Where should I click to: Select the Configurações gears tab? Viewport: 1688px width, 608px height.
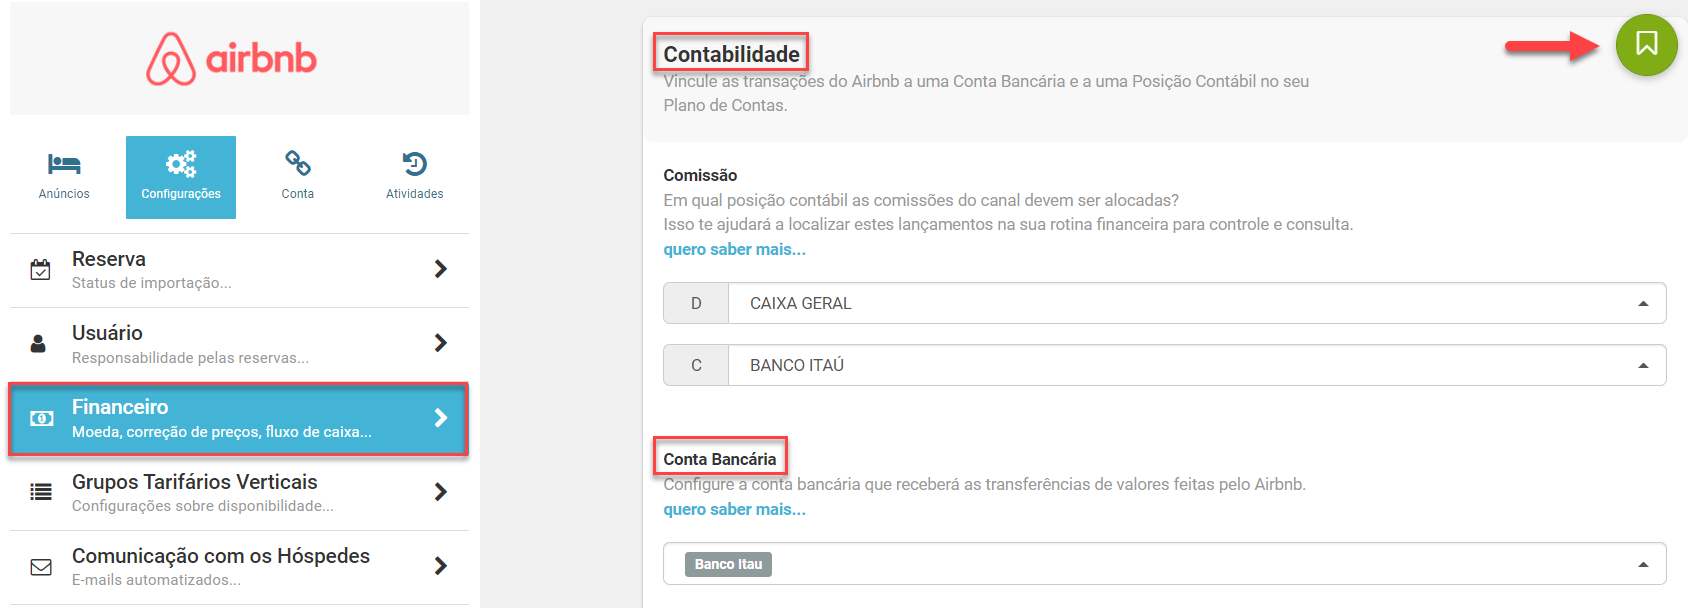click(x=181, y=176)
